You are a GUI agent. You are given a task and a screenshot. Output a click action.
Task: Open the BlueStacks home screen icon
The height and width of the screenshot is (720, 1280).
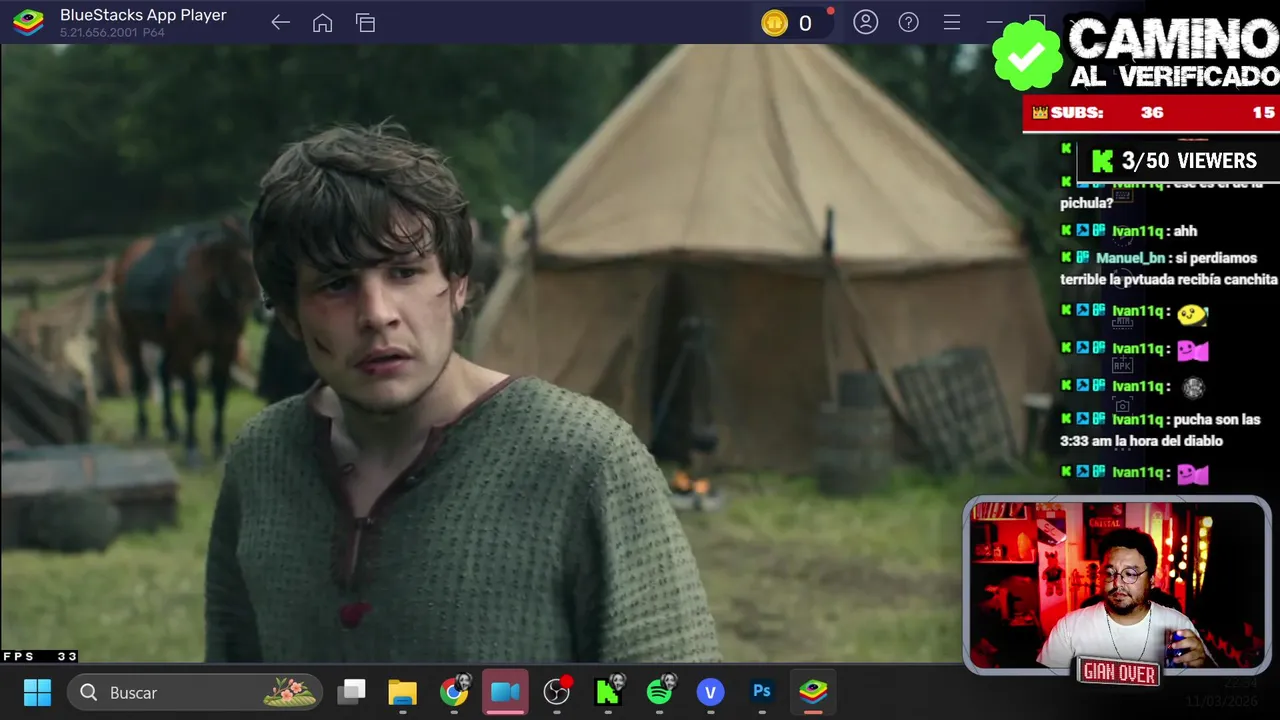pyautogui.click(x=322, y=23)
